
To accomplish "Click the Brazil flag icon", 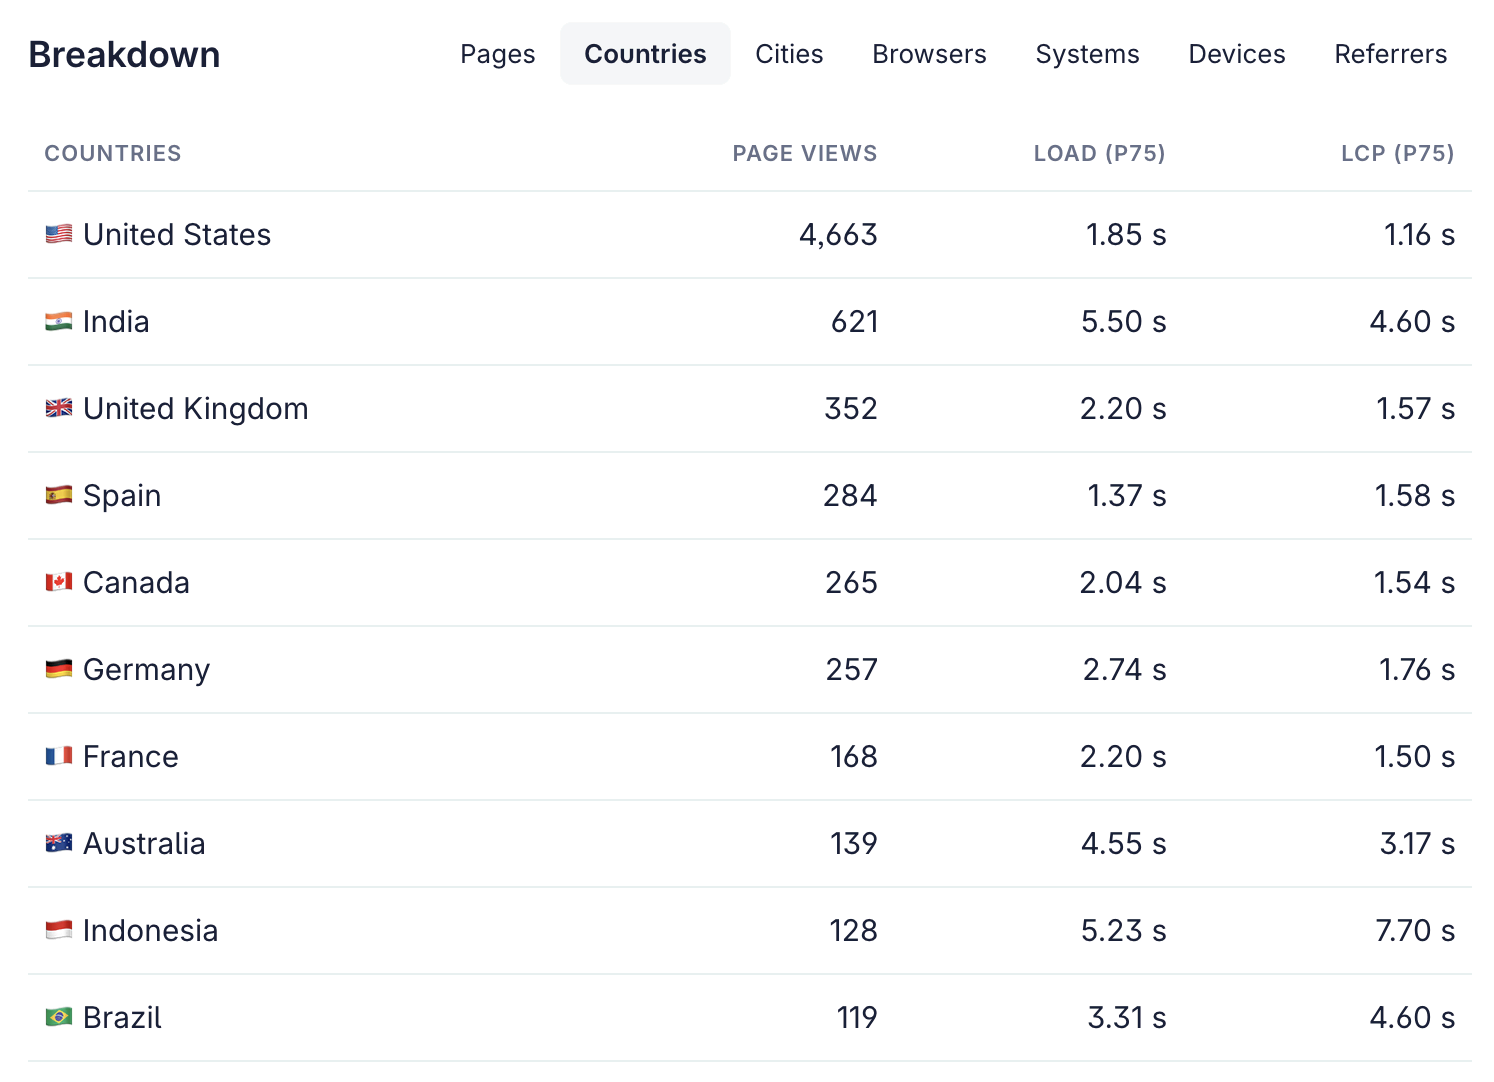I will (x=59, y=1017).
